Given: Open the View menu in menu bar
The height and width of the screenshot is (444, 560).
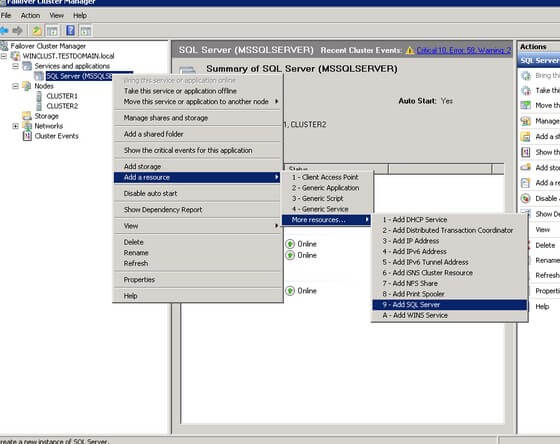Looking at the screenshot, I should (x=56, y=15).
